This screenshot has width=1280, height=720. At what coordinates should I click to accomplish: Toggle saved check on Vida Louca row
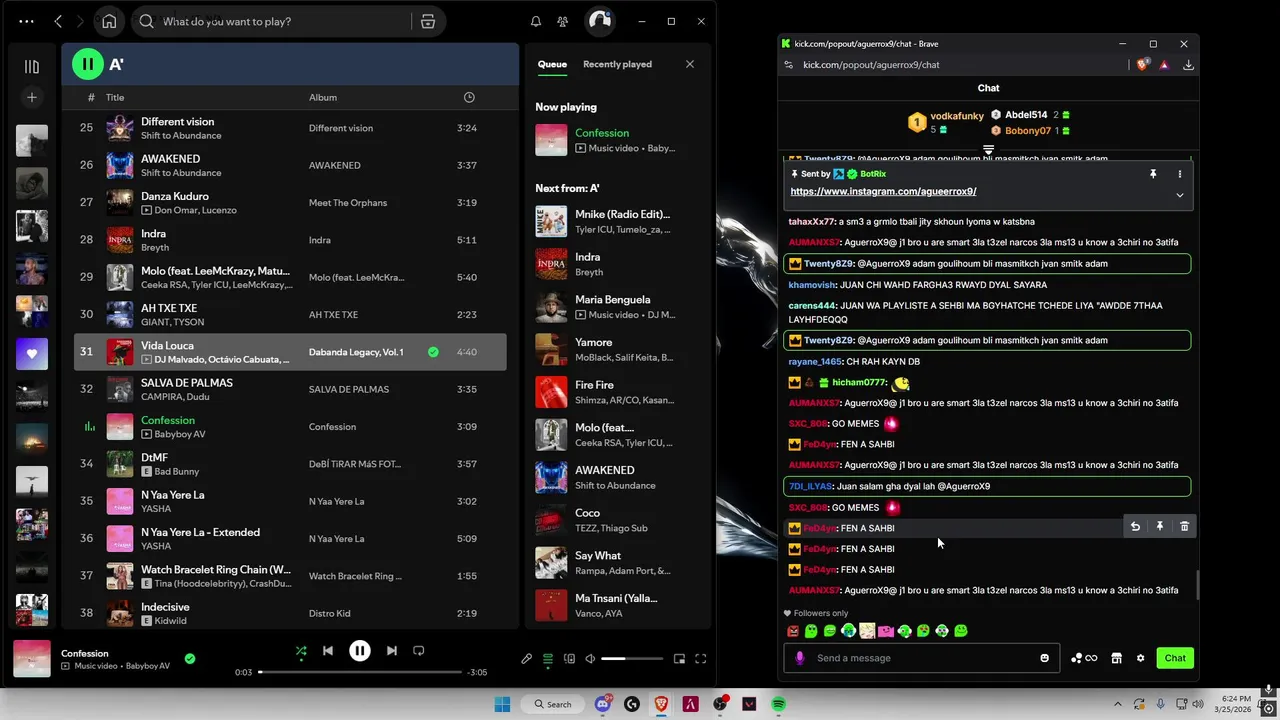[x=433, y=352]
